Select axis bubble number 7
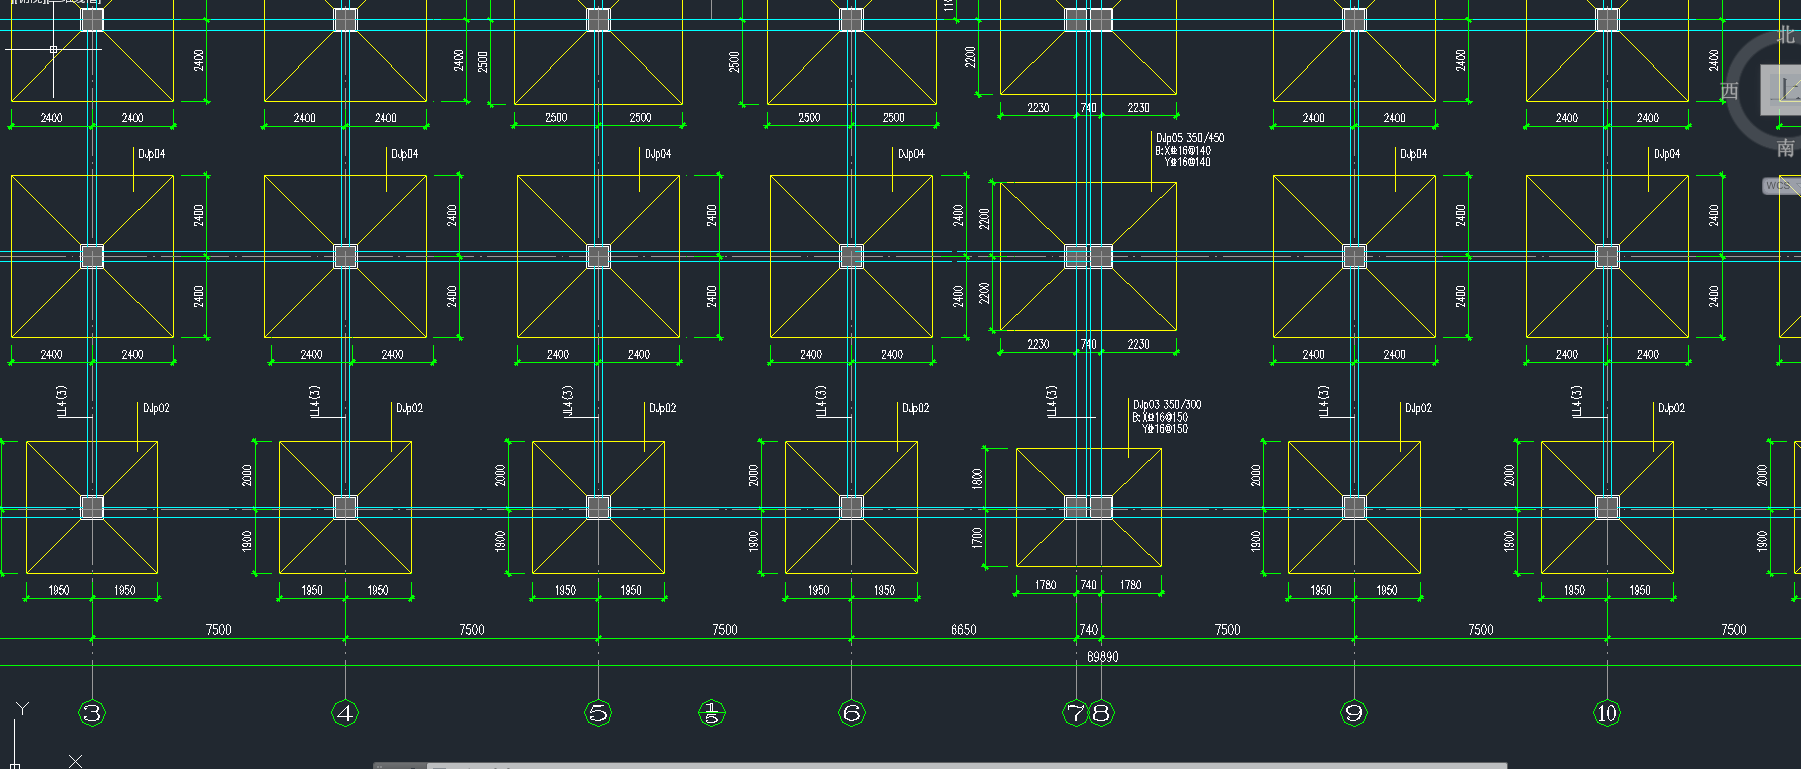 pos(1075,713)
